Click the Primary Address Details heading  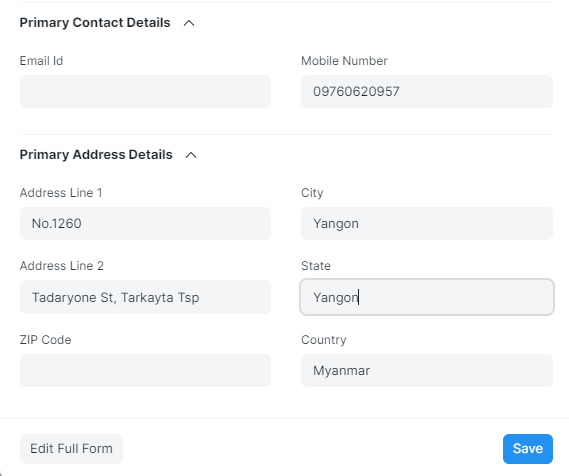pyautogui.click(x=96, y=155)
